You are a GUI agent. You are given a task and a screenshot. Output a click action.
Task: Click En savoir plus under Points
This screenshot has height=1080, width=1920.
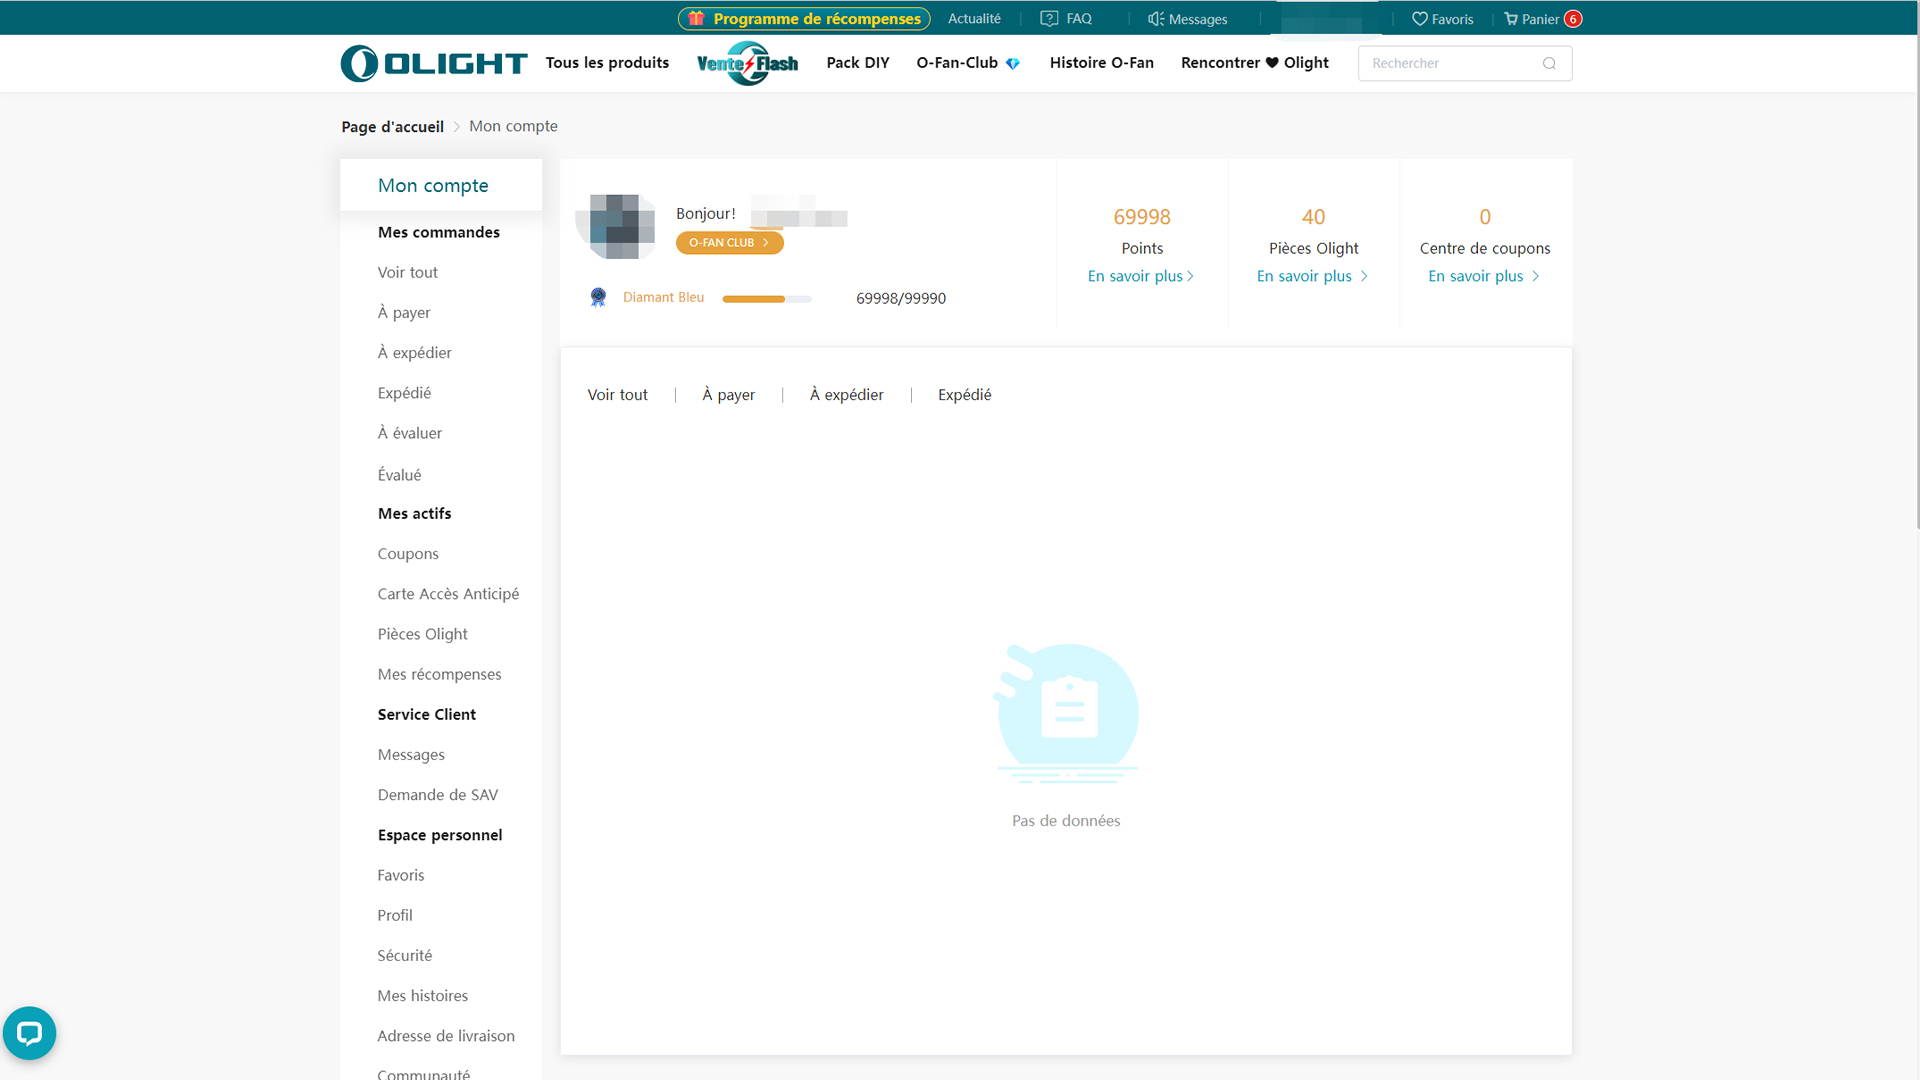click(x=1141, y=276)
